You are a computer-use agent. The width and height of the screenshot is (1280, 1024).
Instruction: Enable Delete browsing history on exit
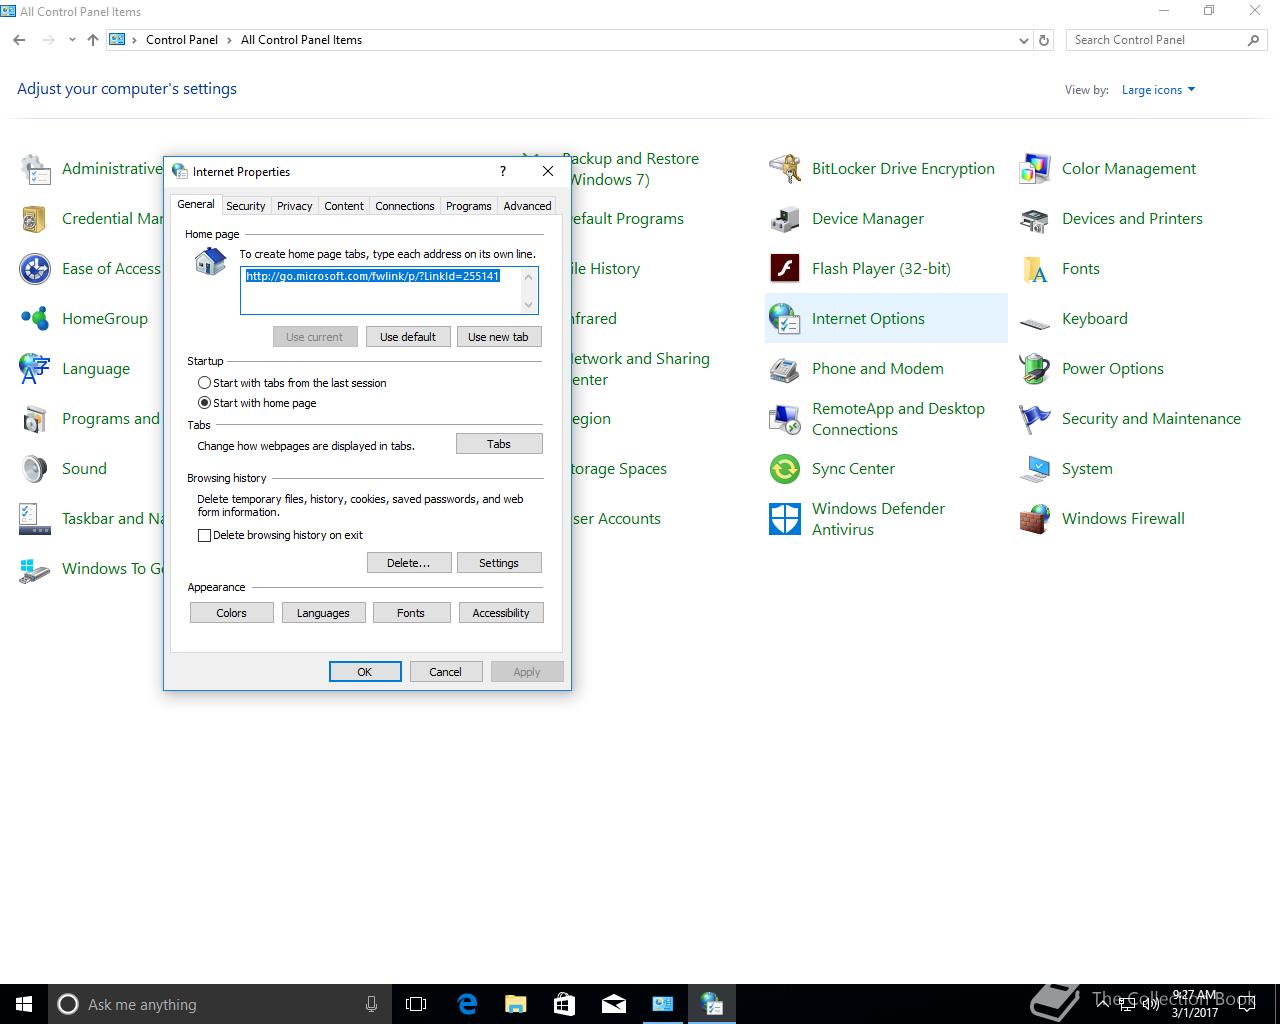pos(204,535)
